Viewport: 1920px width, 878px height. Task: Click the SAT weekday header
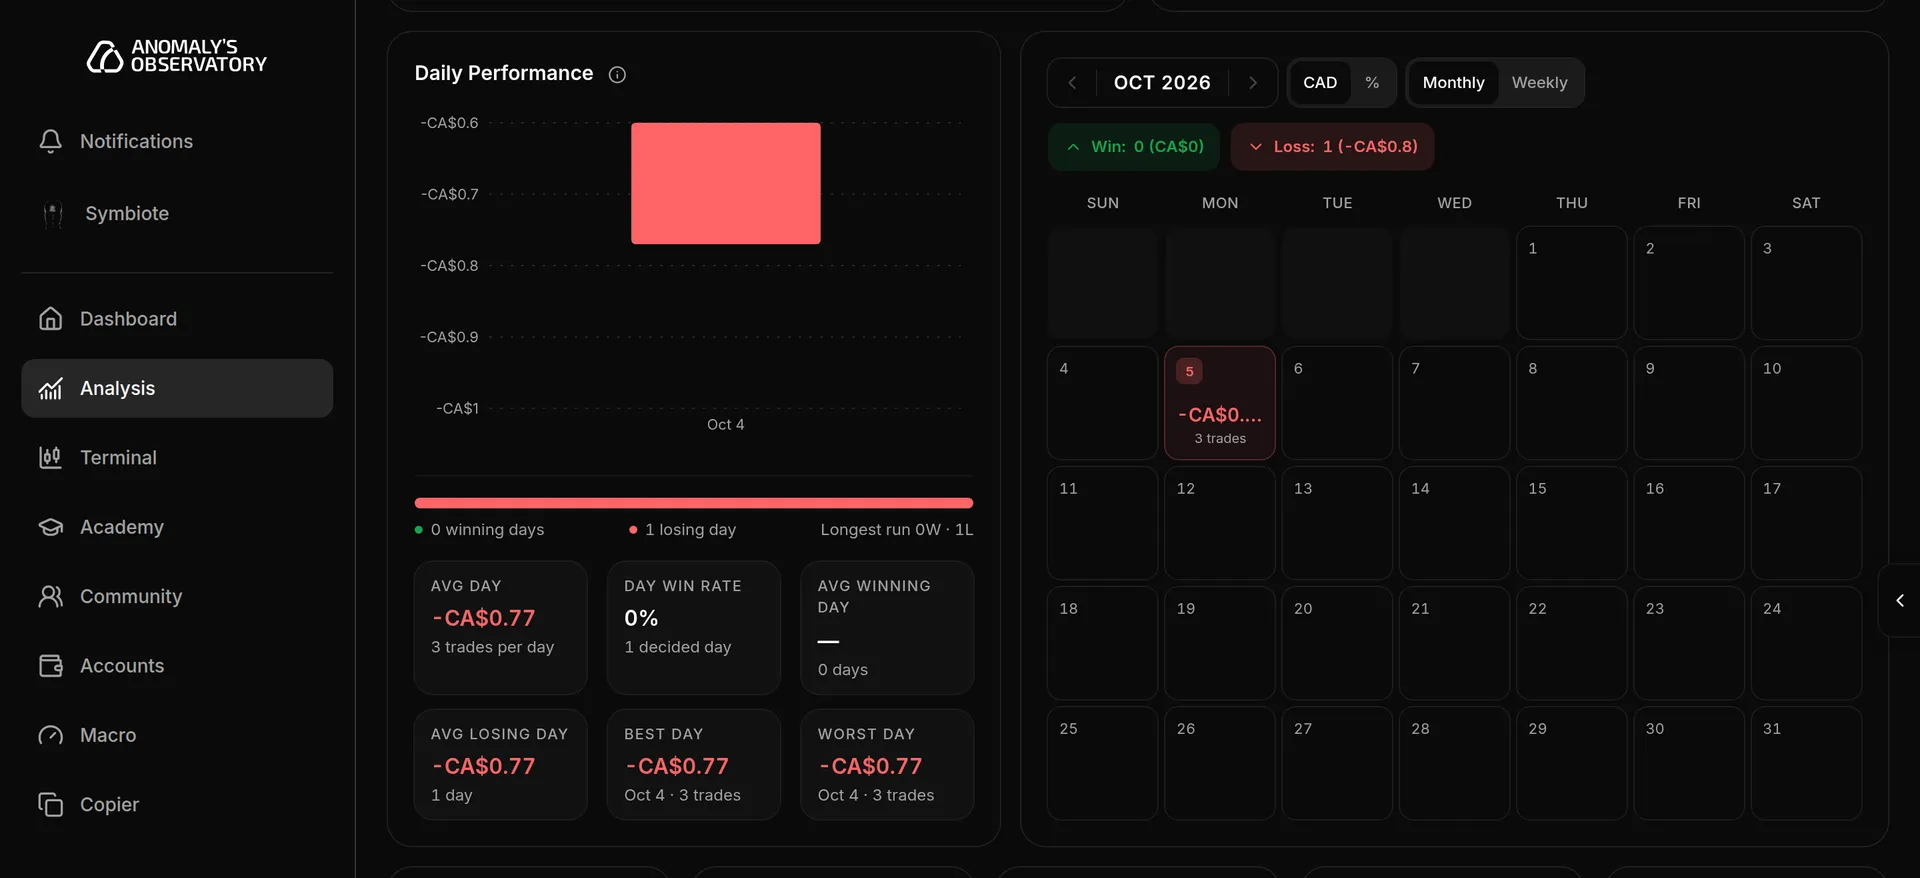coord(1806,203)
